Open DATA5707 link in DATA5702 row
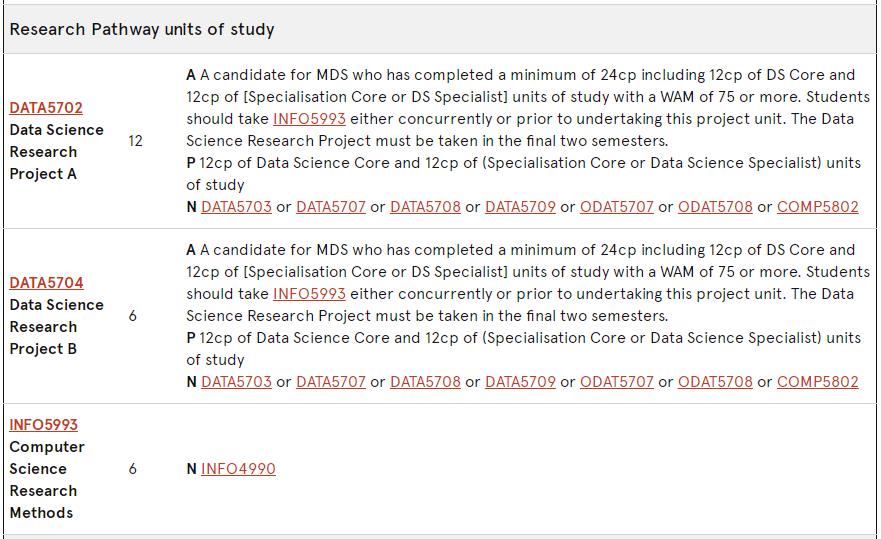The height and width of the screenshot is (539, 881). pyautogui.click(x=331, y=206)
